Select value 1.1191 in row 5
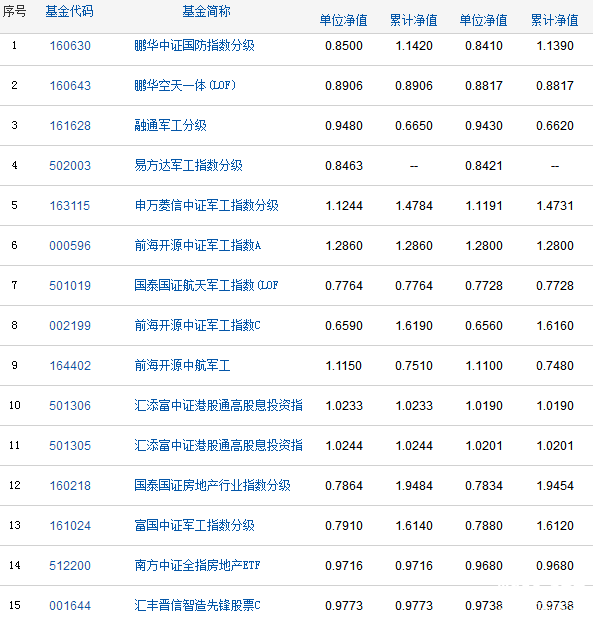 click(484, 206)
